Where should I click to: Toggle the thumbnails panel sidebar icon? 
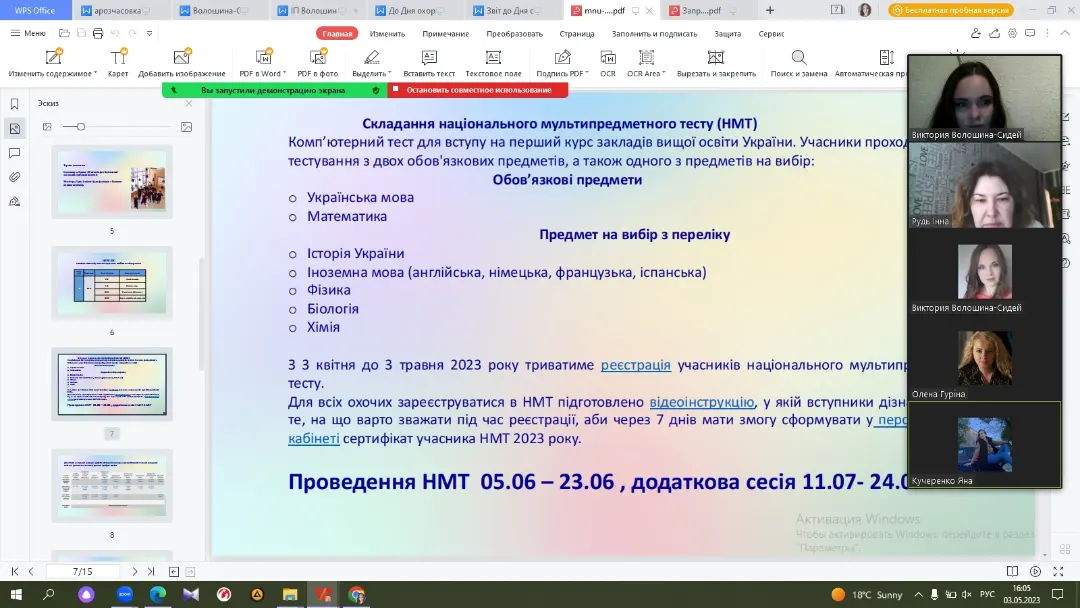14,128
